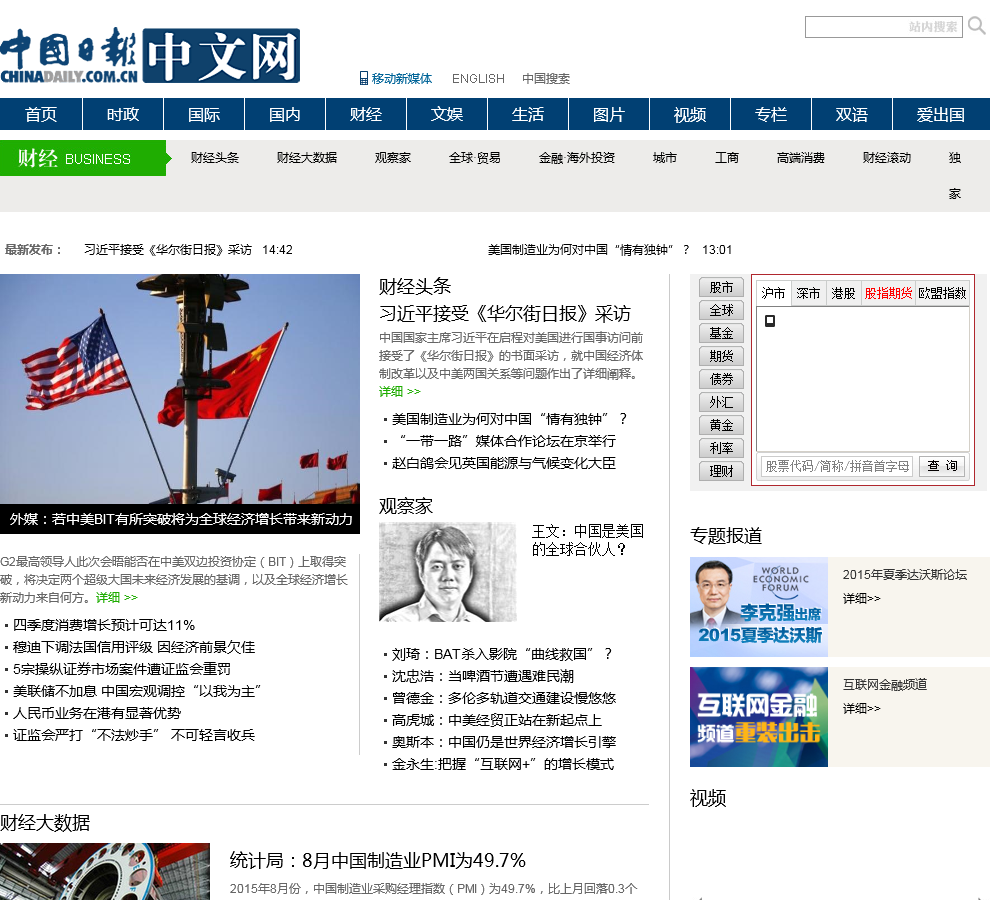
Task: Click the mobile phone icon beside 移动新媒体
Action: [x=364, y=78]
